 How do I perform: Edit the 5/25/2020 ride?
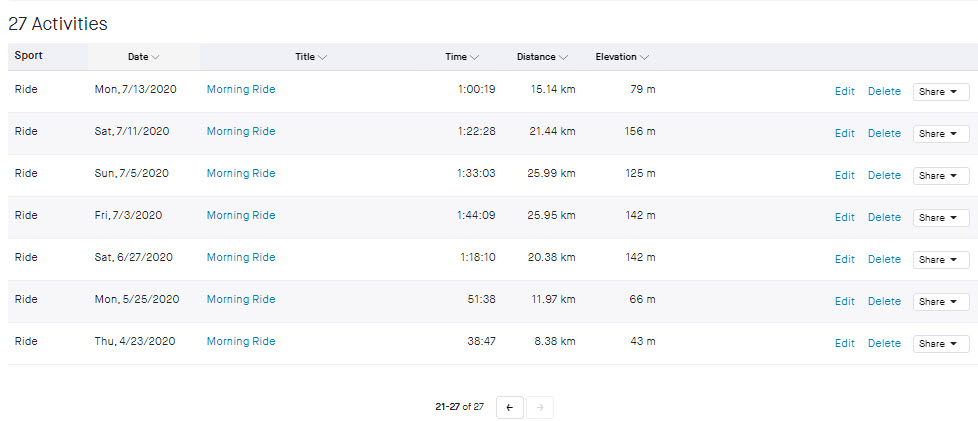pyautogui.click(x=844, y=302)
